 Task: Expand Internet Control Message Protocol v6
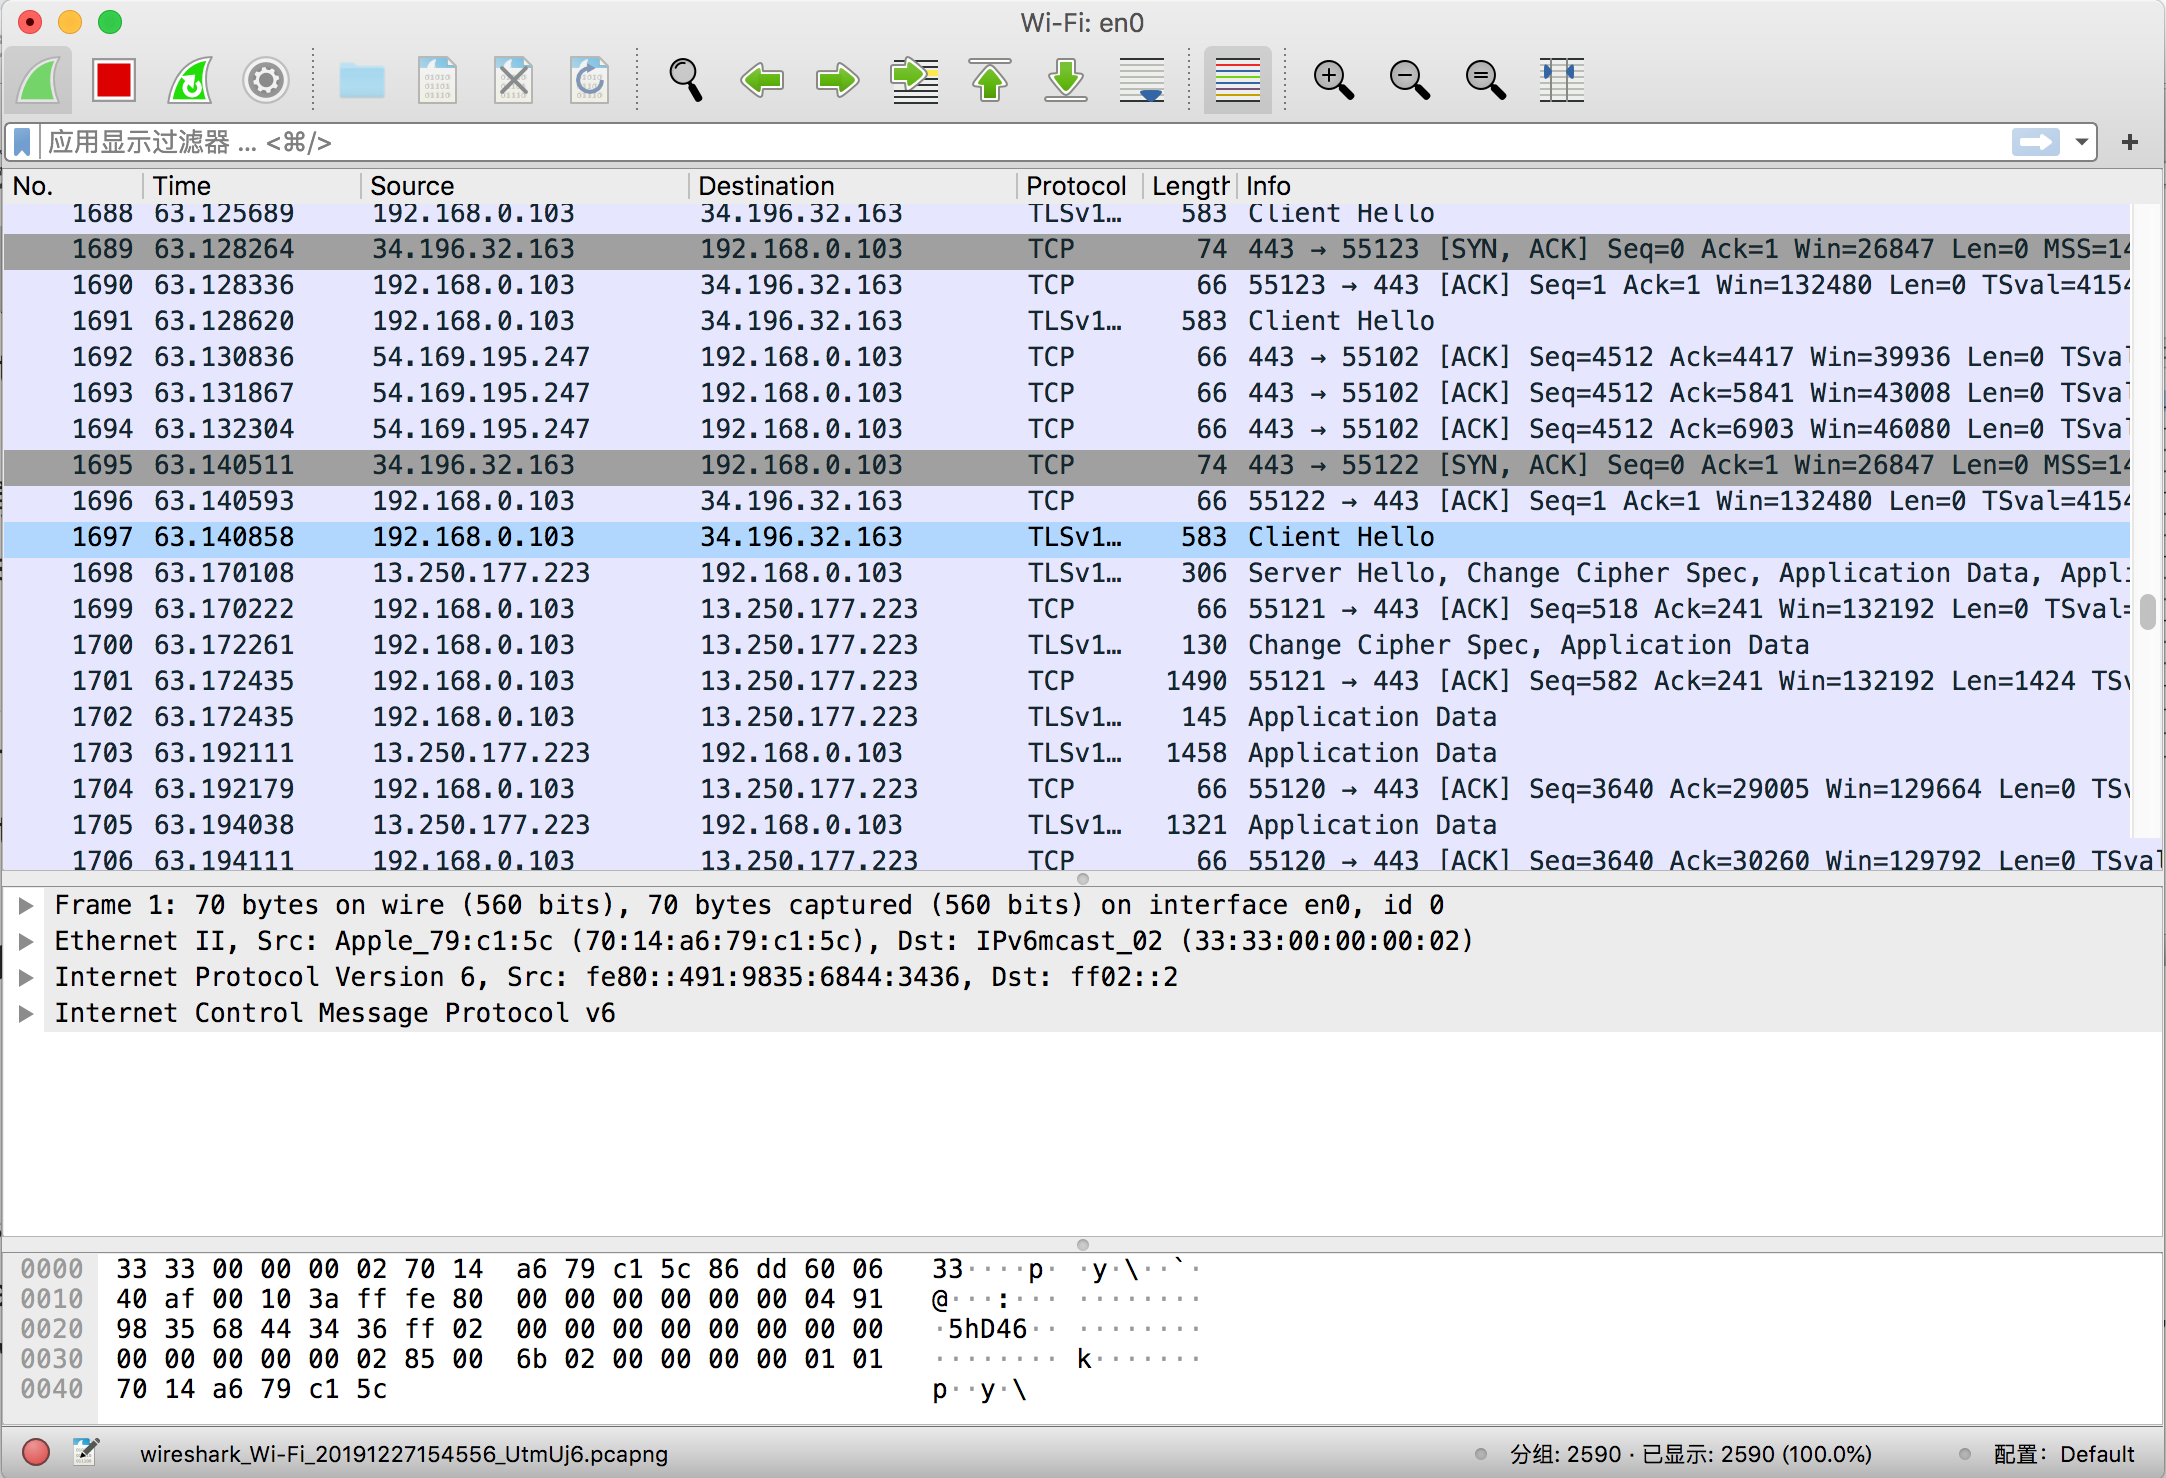(x=27, y=1013)
